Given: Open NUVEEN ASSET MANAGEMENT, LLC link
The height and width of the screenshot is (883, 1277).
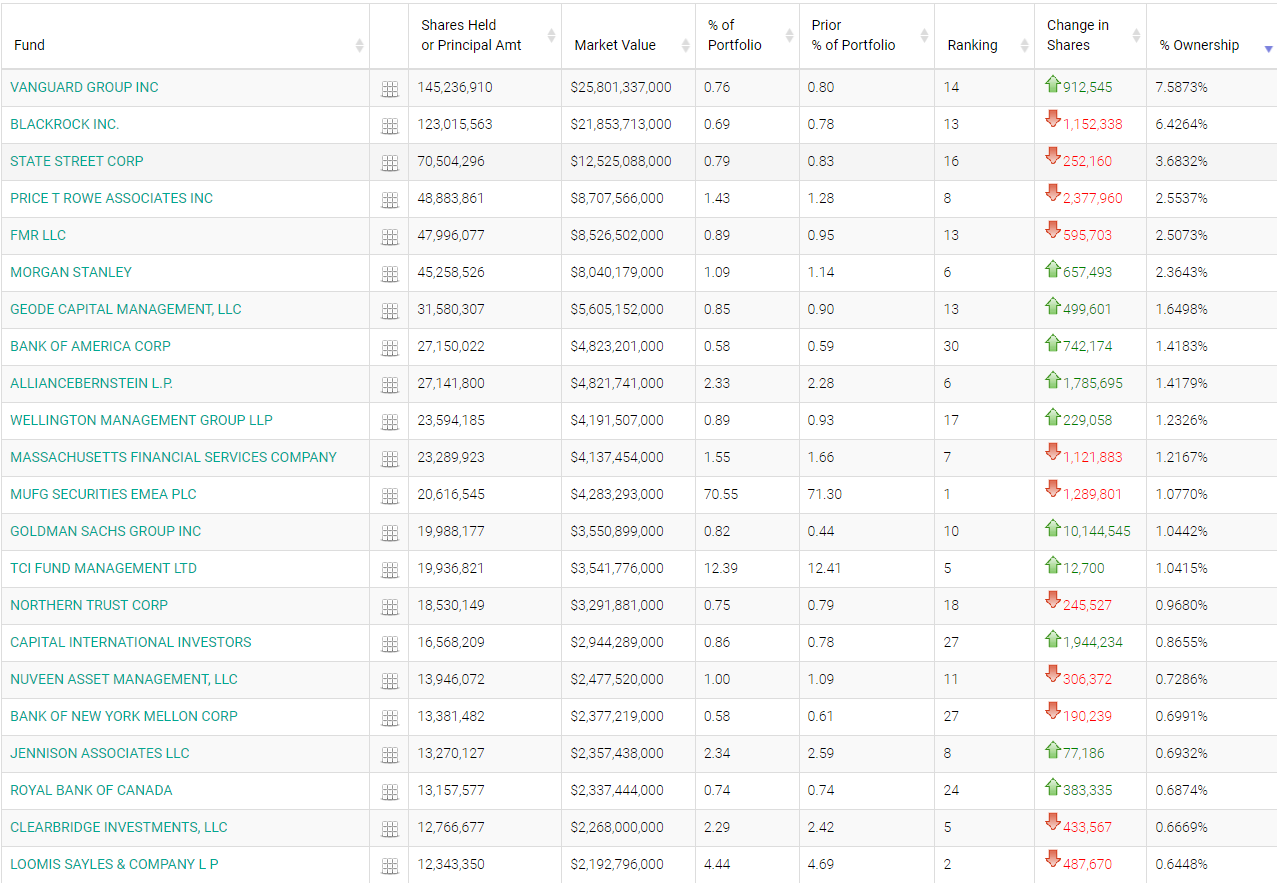Looking at the screenshot, I should 124,679.
